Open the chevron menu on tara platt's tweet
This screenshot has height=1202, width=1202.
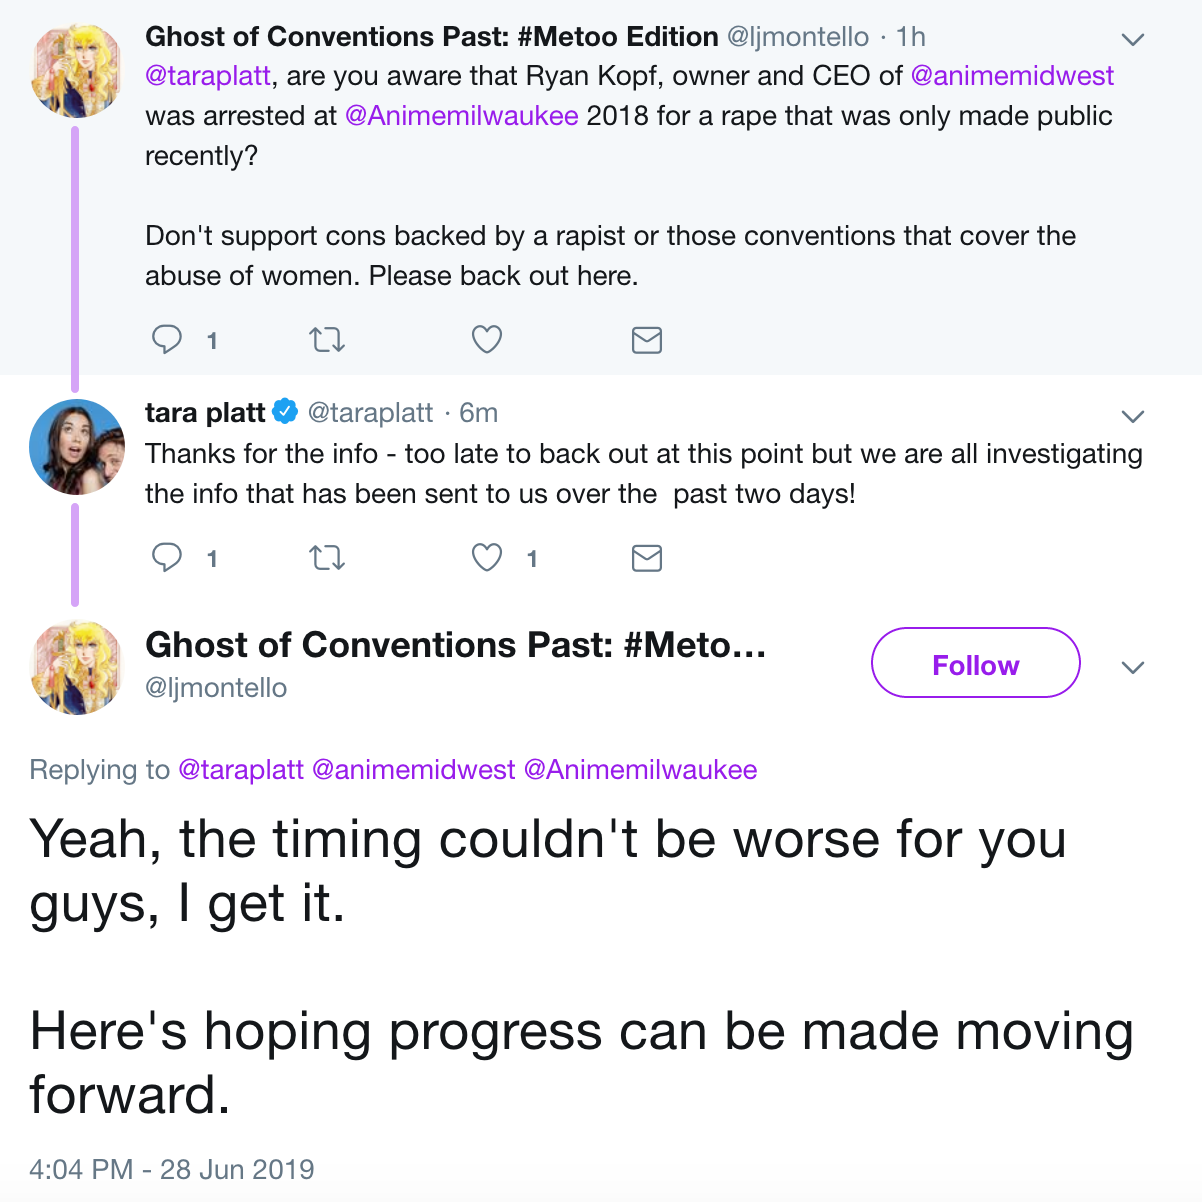[1132, 416]
